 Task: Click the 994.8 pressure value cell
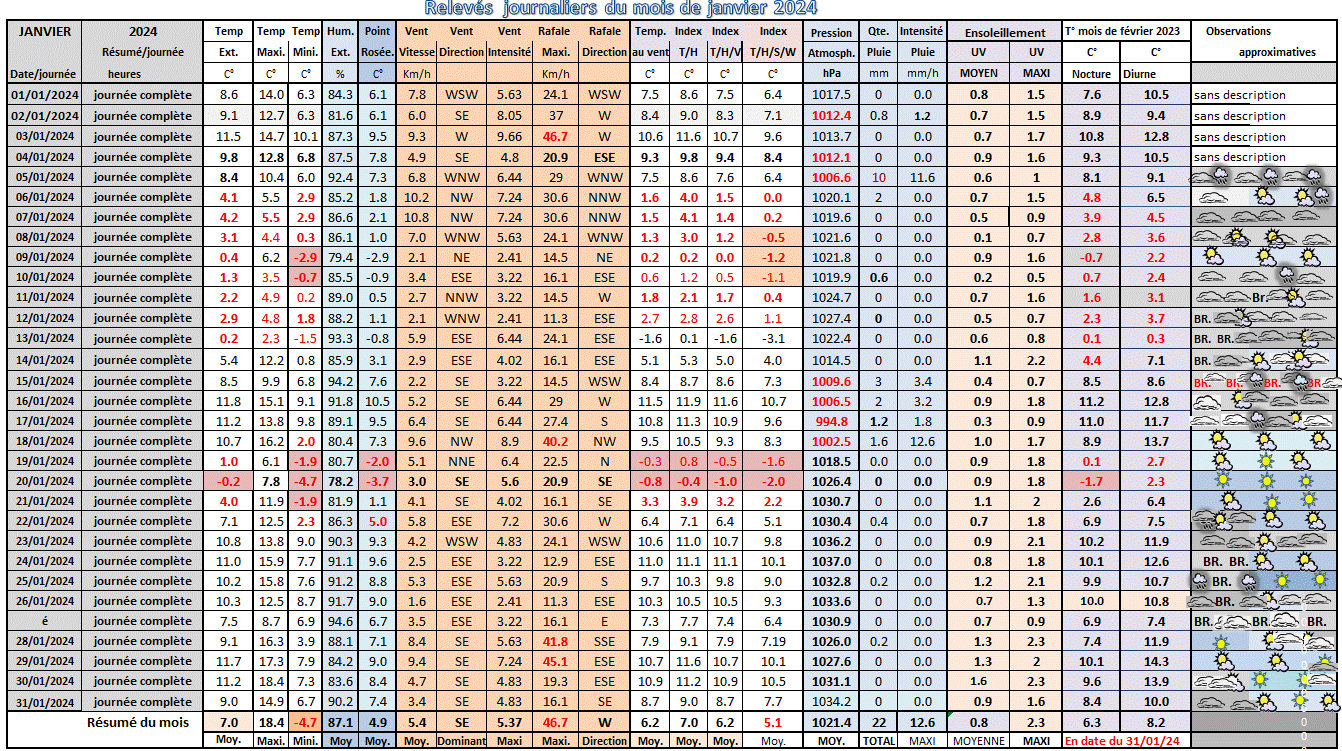click(830, 421)
